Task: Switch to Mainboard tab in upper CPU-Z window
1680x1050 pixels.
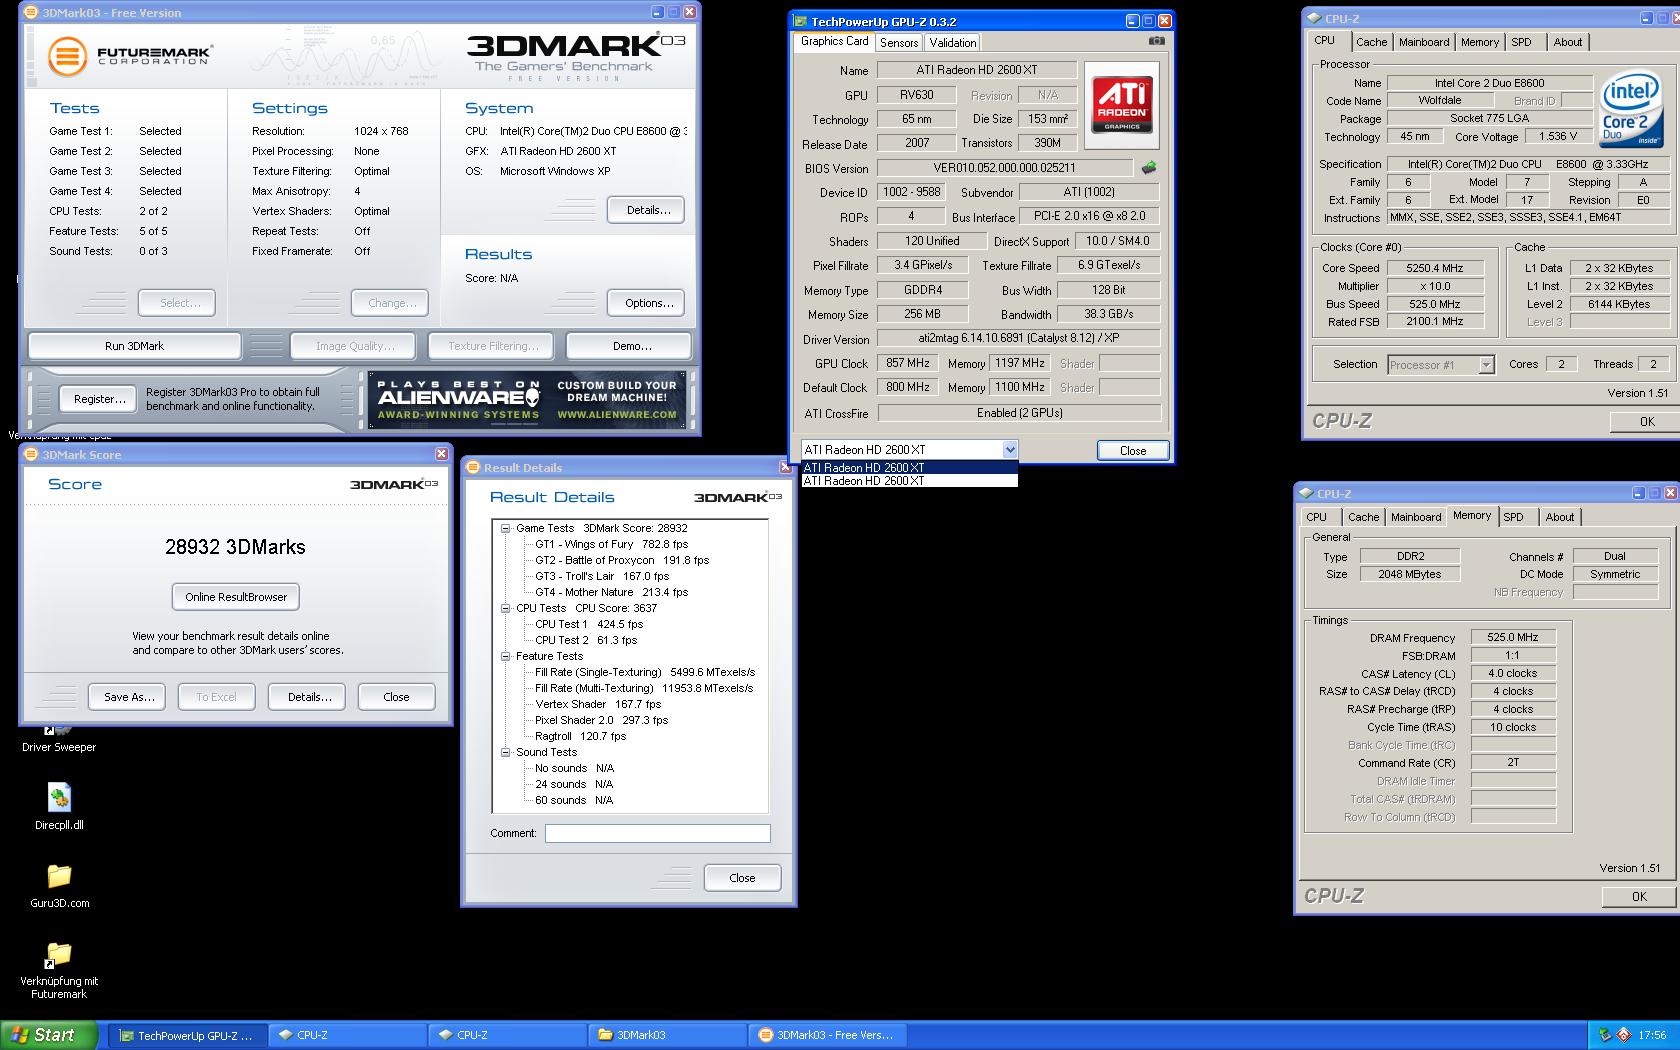Action: pyautogui.click(x=1424, y=42)
